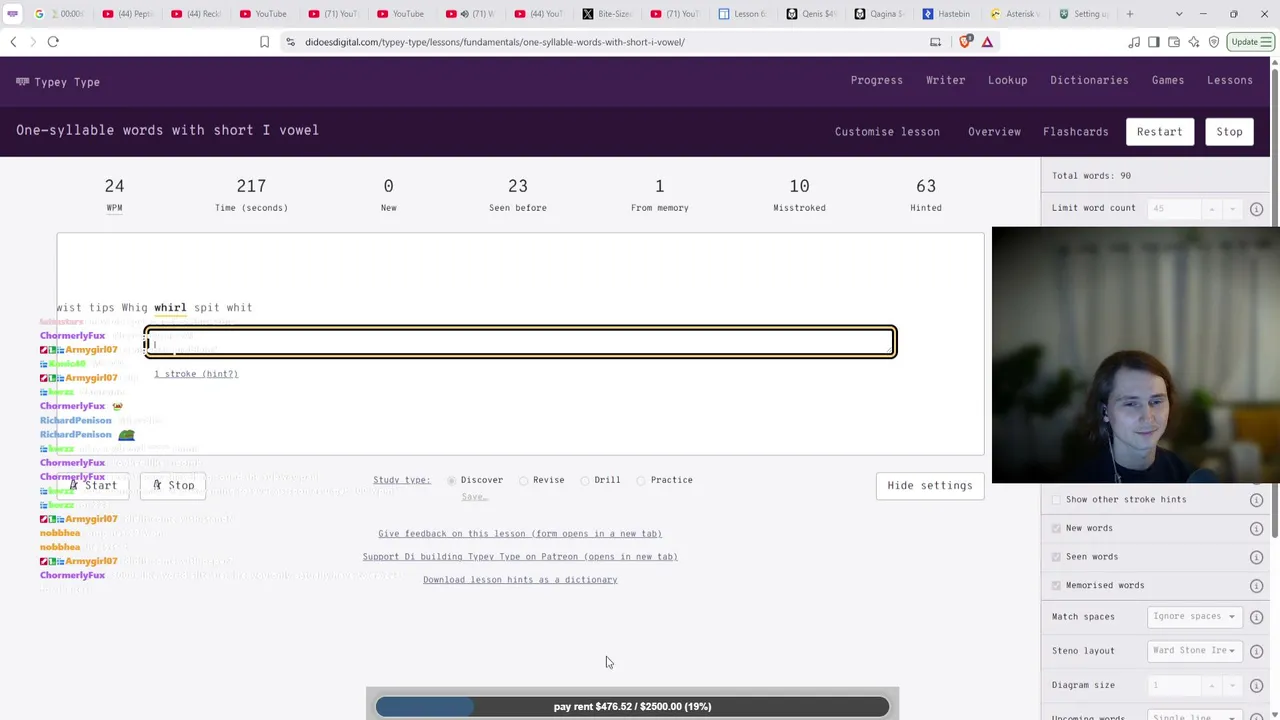Show info for Match spaces setting

pyautogui.click(x=1256, y=617)
